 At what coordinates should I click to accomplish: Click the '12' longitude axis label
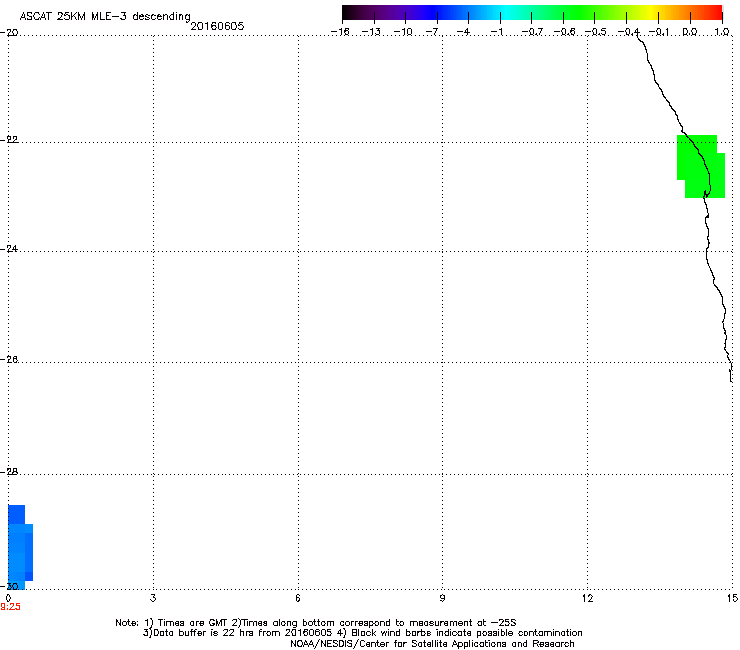(x=587, y=598)
